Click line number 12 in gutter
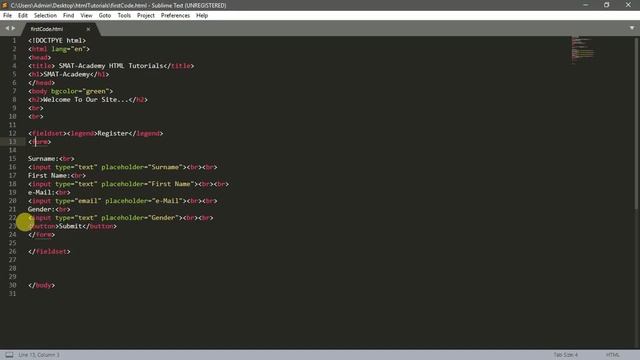Viewport: 640px width, 360px height. click(x=13, y=133)
